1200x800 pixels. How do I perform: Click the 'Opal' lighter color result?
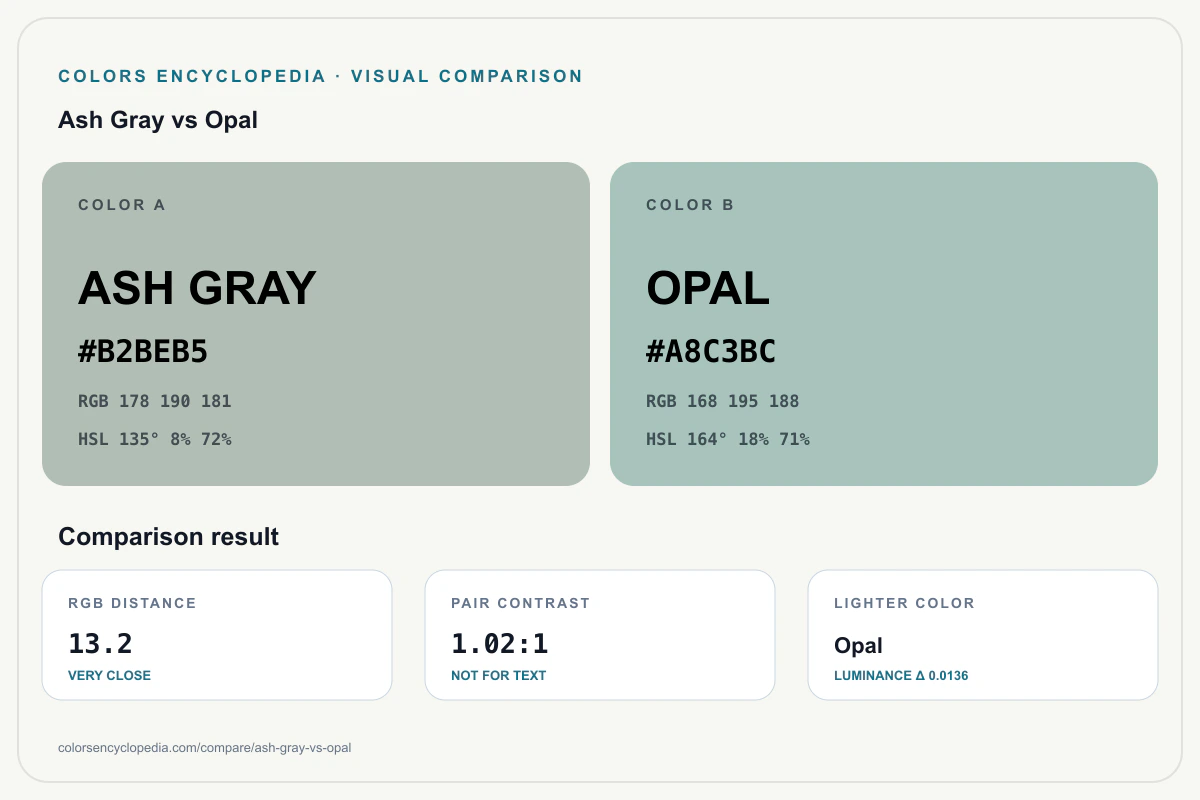click(858, 646)
